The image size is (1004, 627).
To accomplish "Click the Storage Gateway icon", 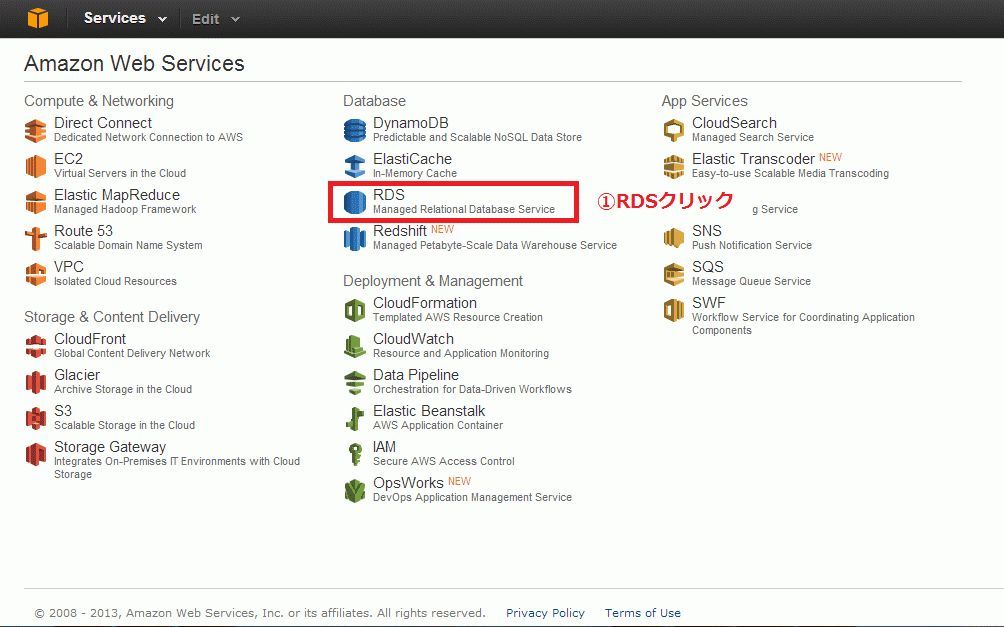I will [36, 454].
